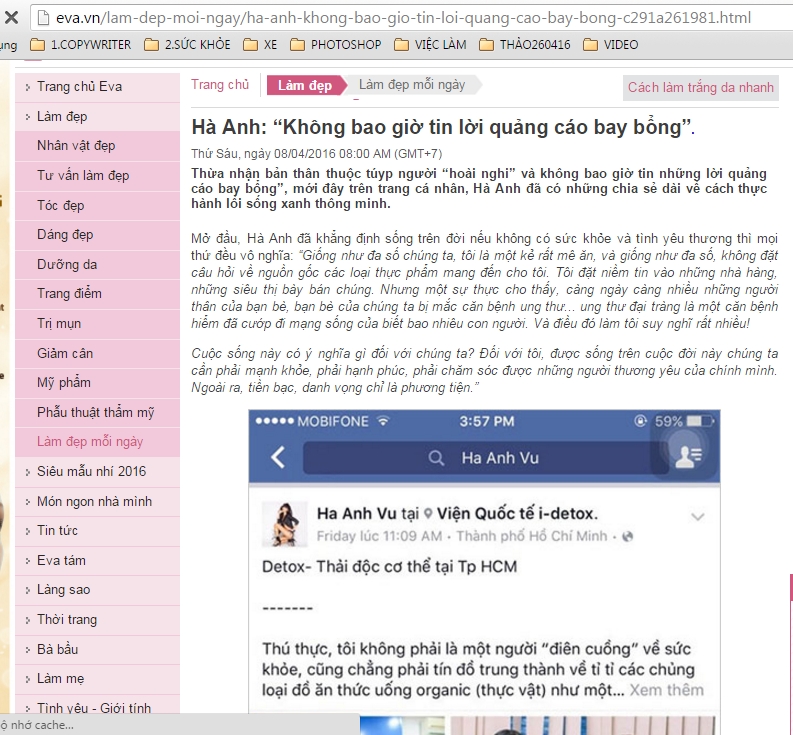This screenshot has width=793, height=735.
Task: Click the Ha Anh Vu name on the post
Action: tap(357, 514)
